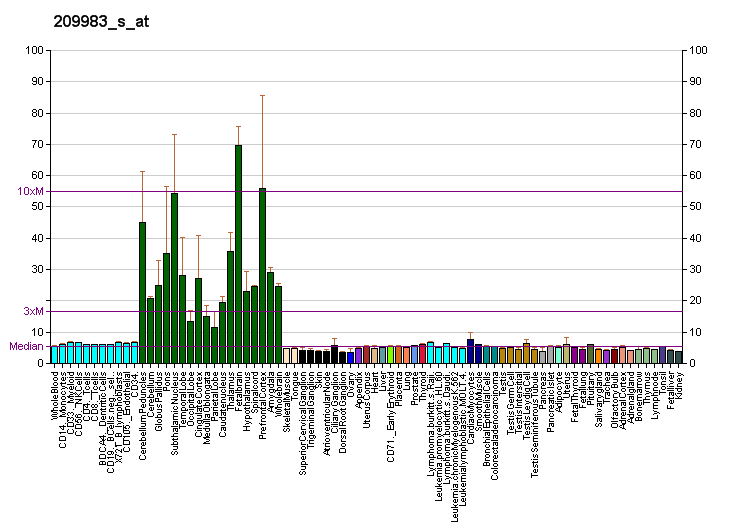The width and height of the screenshot is (732, 530).
Task: Click the Testis Seminiferous Tubule label
Action: coord(535,422)
